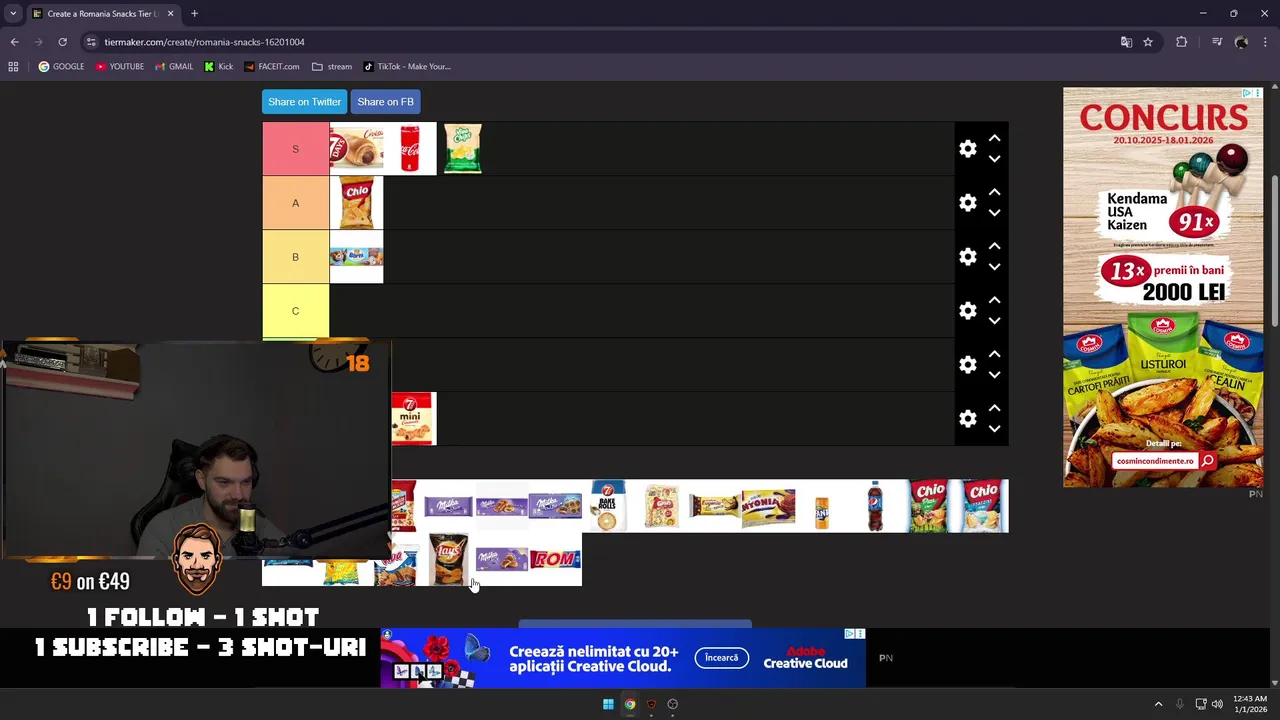Select the yellow B tier label
Image resolution: width=1280 pixels, height=720 pixels.
pos(295,257)
